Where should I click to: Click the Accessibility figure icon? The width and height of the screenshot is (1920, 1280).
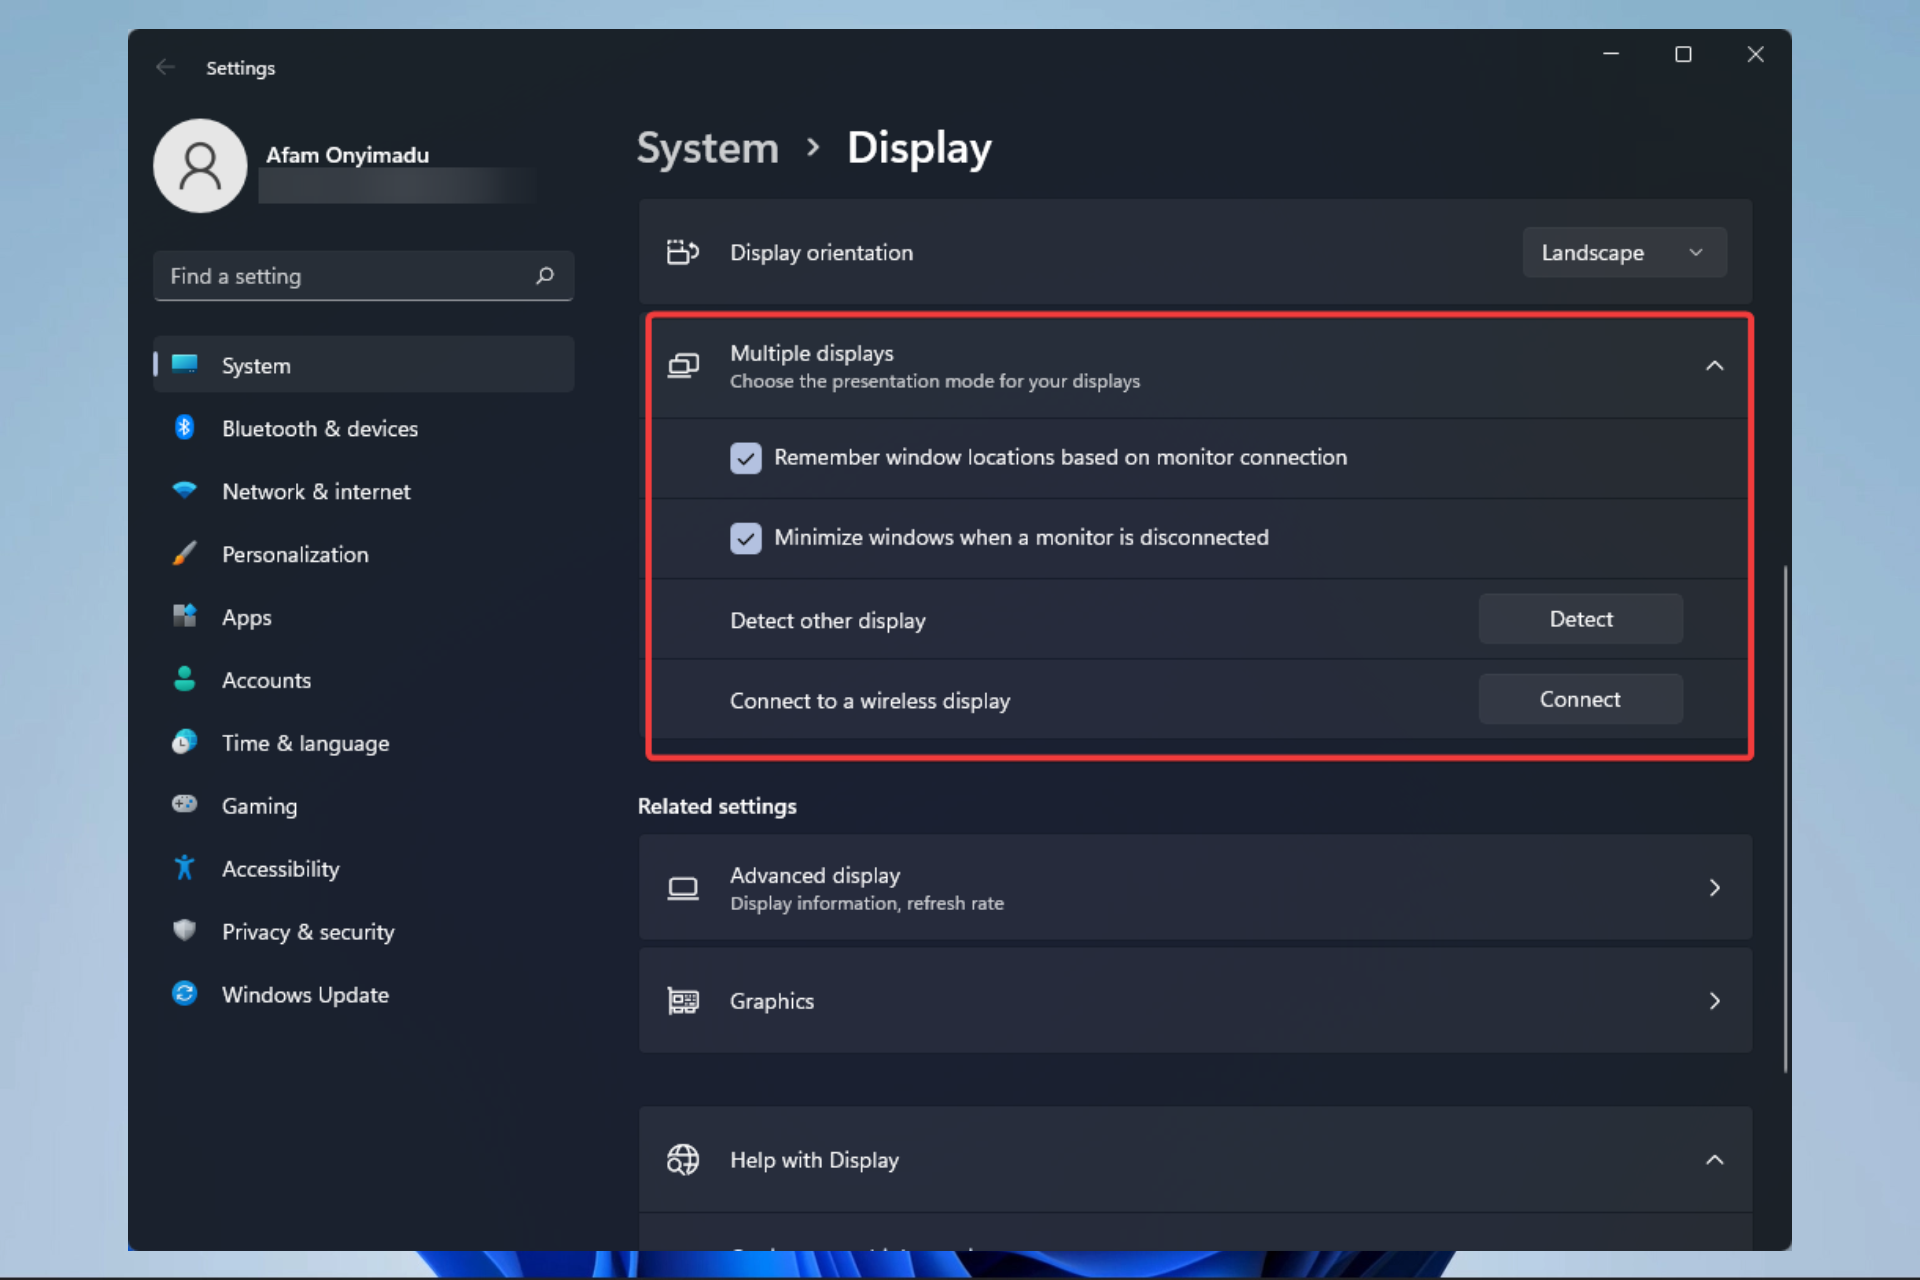(x=184, y=868)
